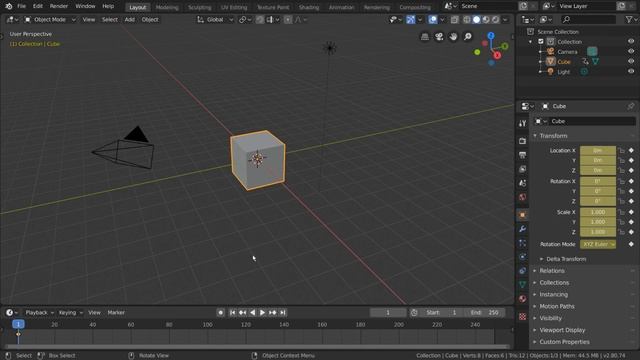Open the Physics properties tab

click(x=522, y=257)
